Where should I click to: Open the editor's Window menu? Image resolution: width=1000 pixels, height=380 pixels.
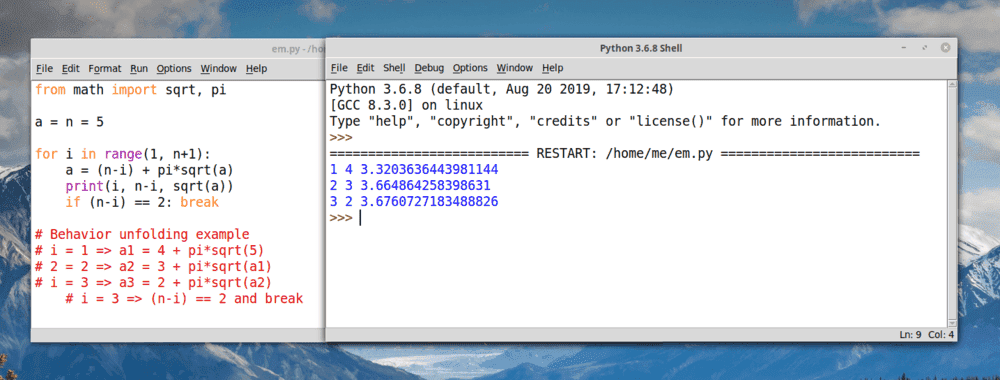click(218, 69)
